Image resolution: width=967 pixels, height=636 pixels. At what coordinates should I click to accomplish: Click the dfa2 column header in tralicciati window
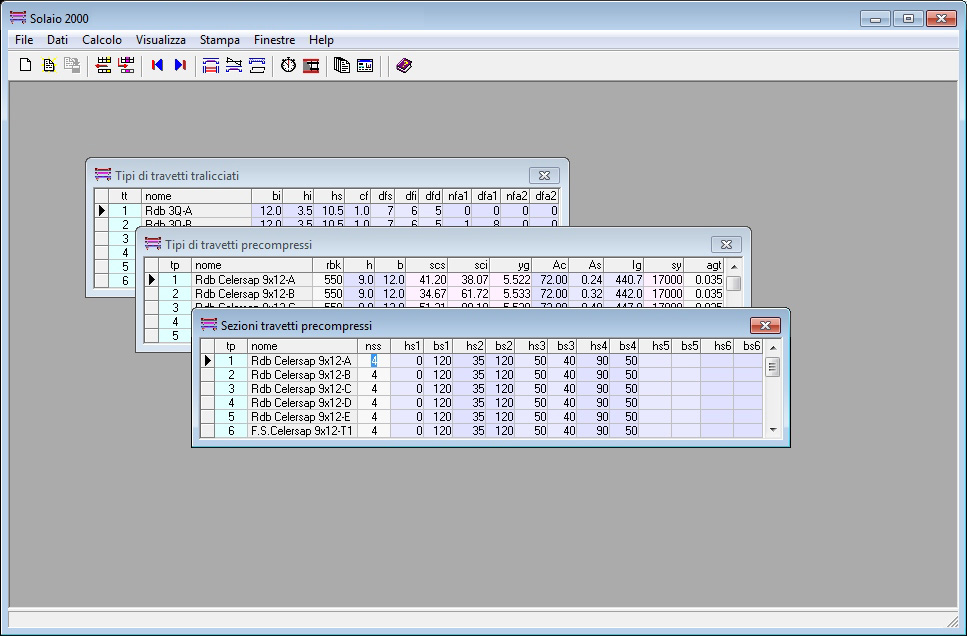545,196
